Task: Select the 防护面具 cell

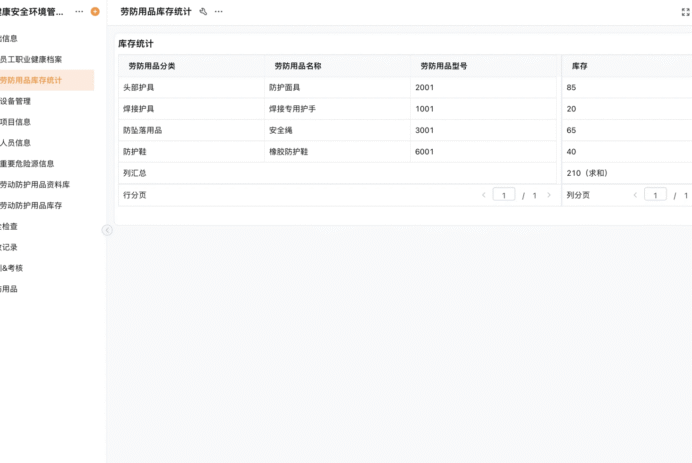Action: [x=338, y=87]
